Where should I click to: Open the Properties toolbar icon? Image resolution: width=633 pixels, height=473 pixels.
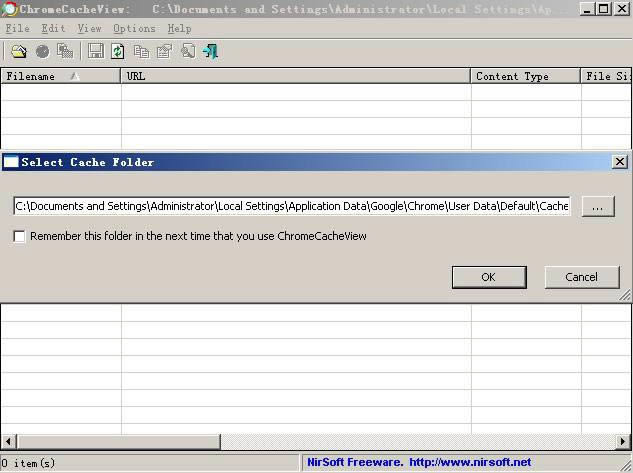[164, 51]
